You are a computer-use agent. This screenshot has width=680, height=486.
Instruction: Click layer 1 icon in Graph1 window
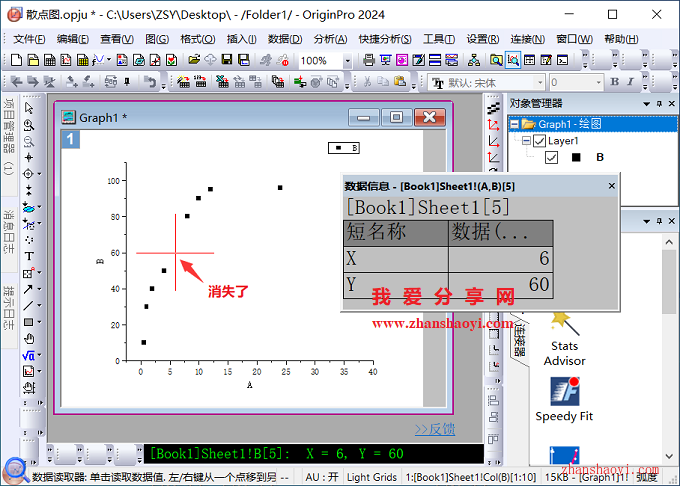click(x=70, y=140)
